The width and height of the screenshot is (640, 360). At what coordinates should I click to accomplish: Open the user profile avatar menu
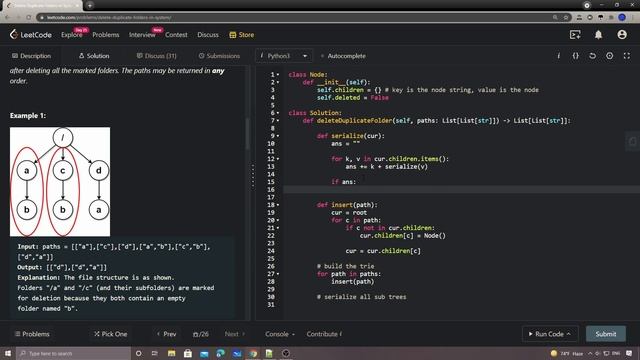[622, 35]
